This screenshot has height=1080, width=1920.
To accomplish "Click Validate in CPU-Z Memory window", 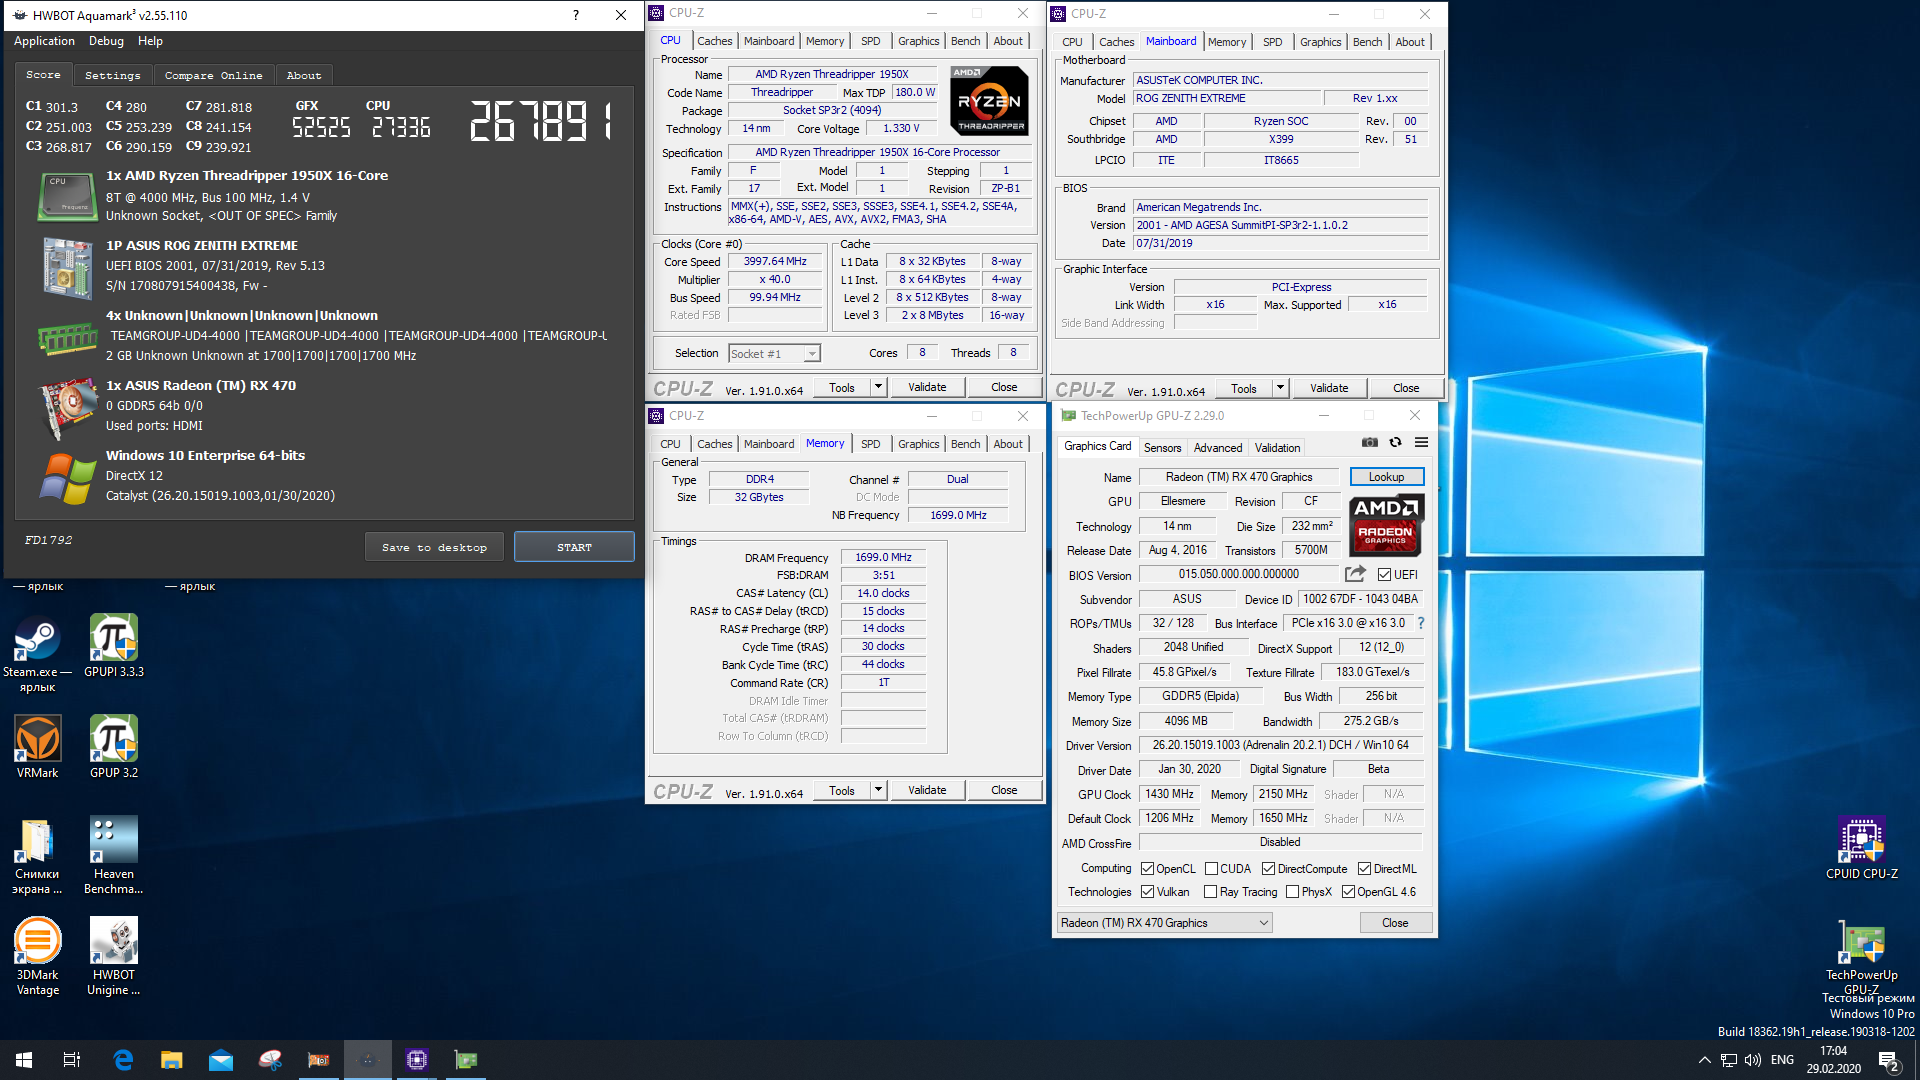I will pos(927,790).
